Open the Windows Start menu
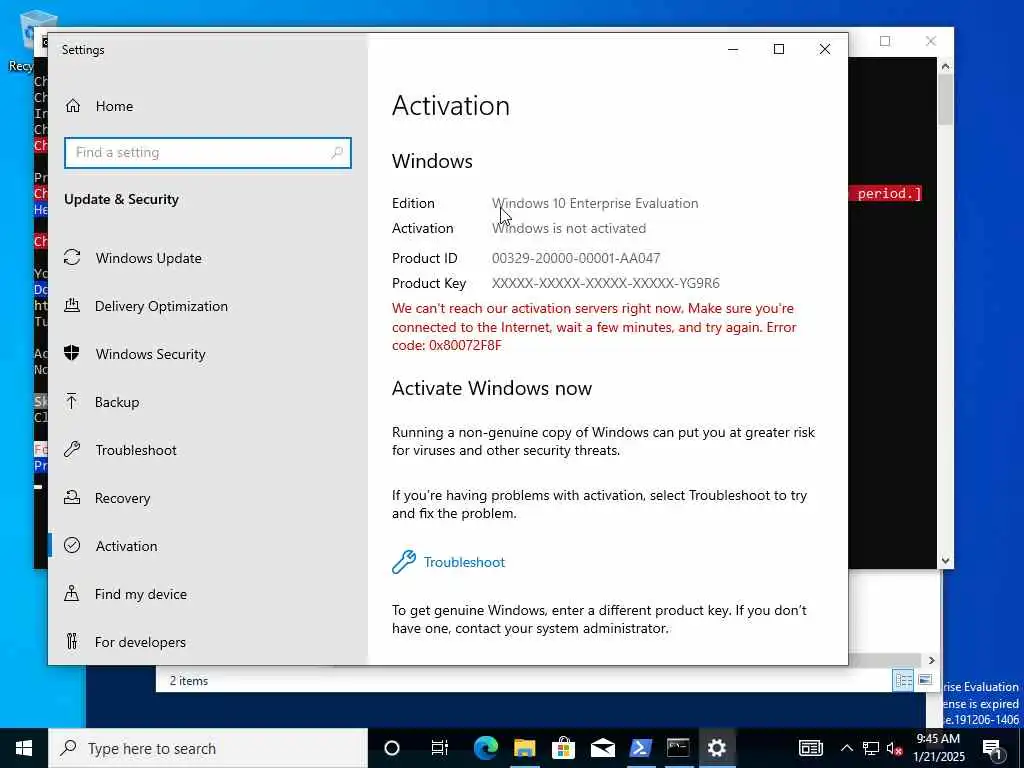This screenshot has height=768, width=1024. [x=24, y=748]
